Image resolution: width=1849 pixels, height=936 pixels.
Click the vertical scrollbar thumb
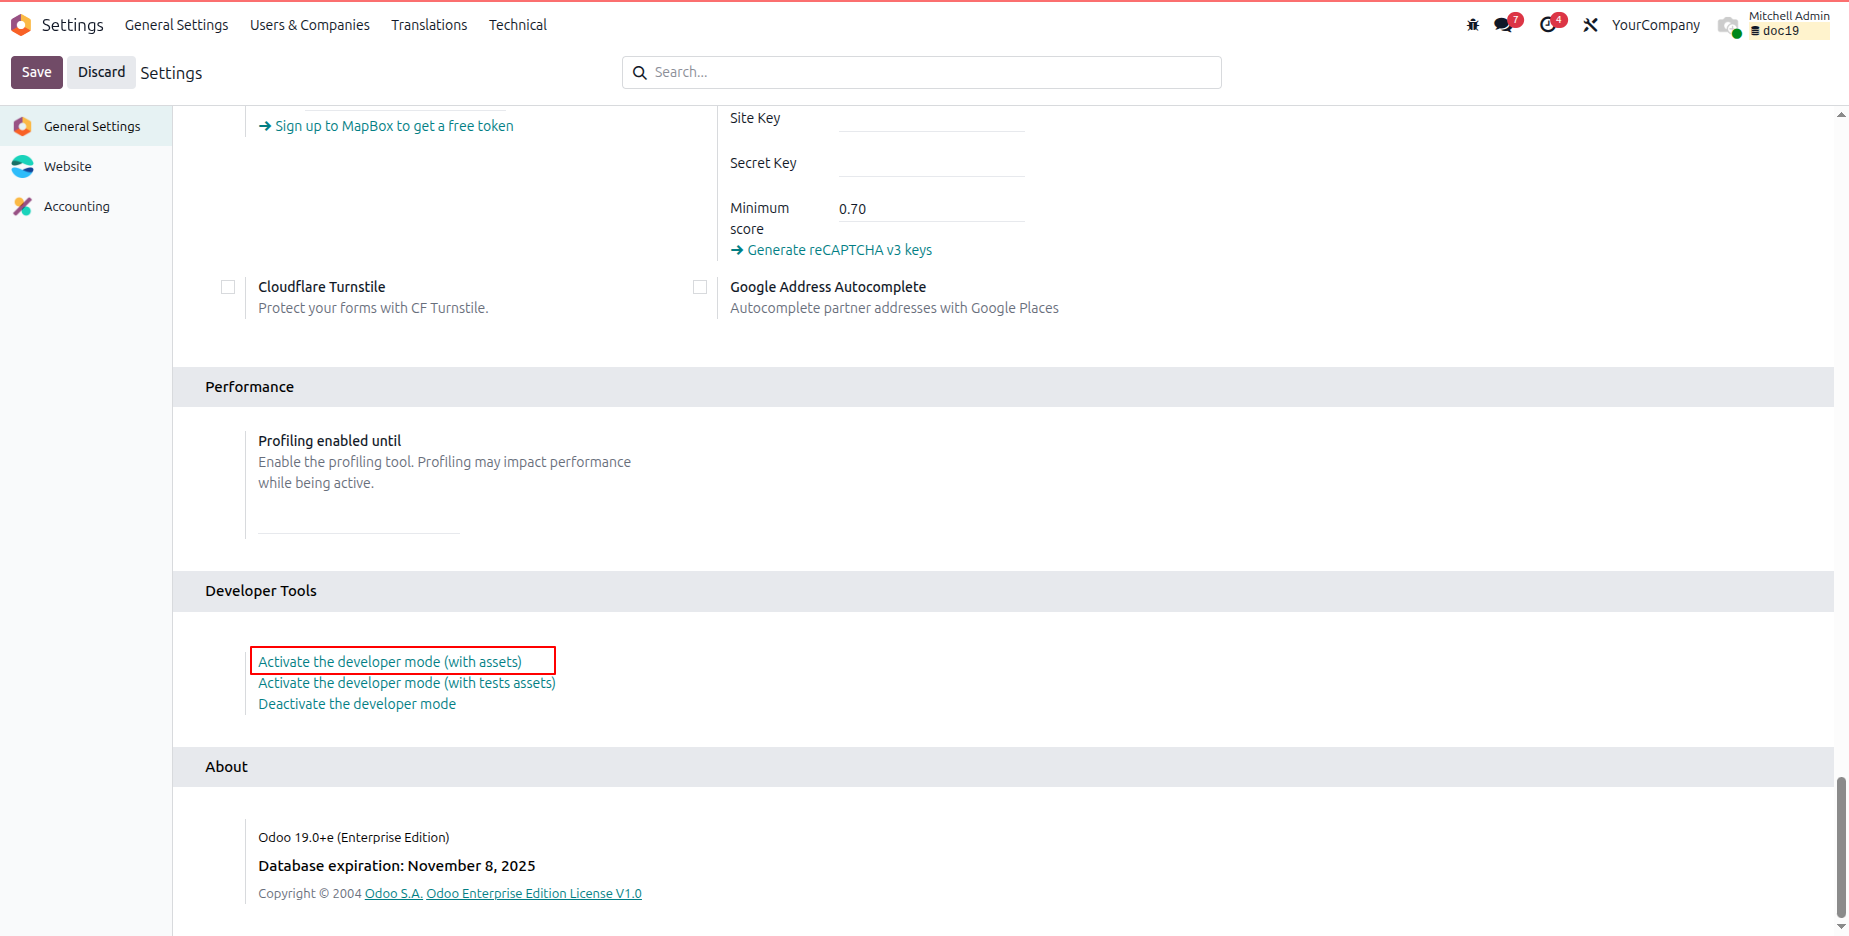point(1841,846)
